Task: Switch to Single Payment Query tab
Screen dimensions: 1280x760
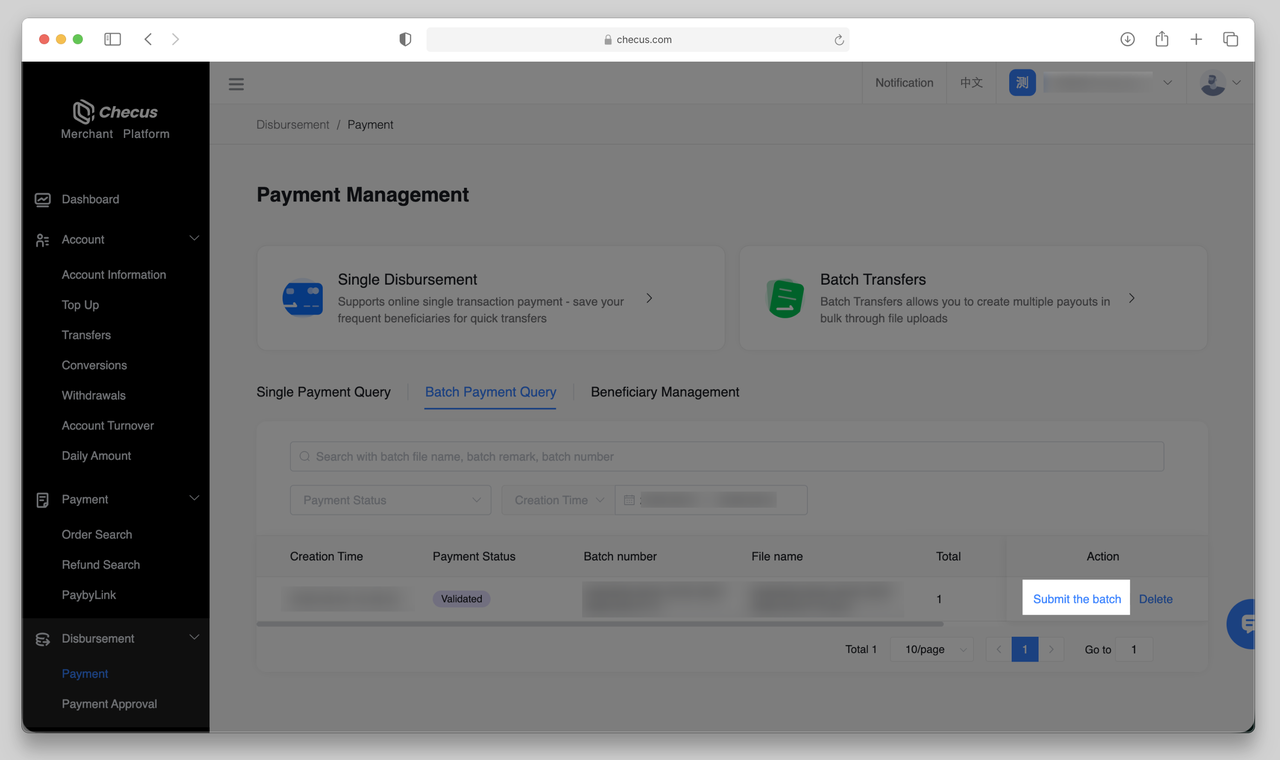Action: 323,392
